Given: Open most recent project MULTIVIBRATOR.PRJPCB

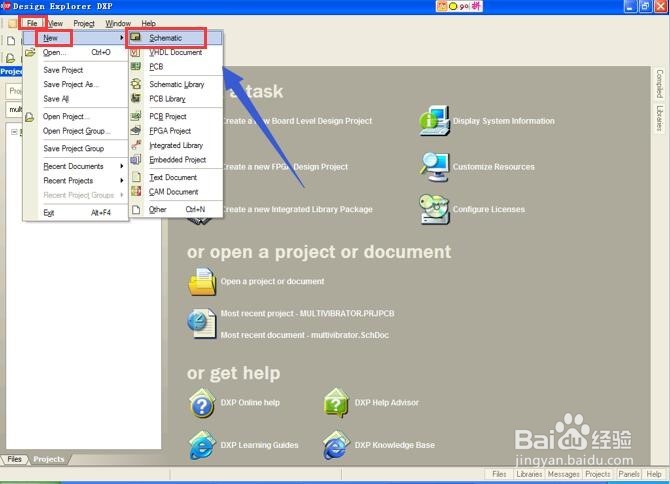Looking at the screenshot, I should pyautogui.click(x=307, y=314).
